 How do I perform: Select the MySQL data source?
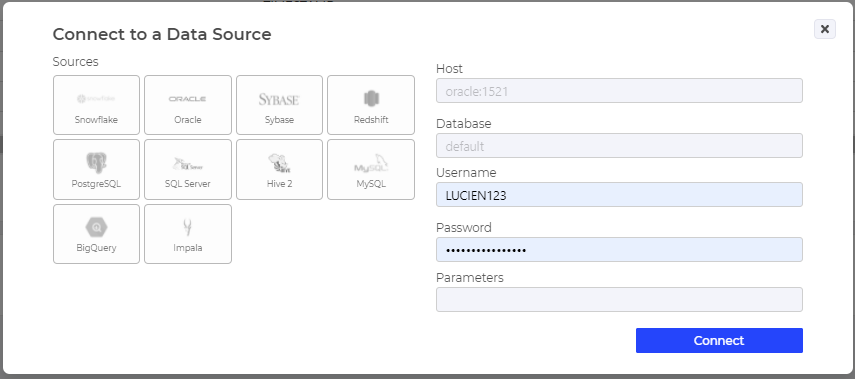(x=371, y=170)
